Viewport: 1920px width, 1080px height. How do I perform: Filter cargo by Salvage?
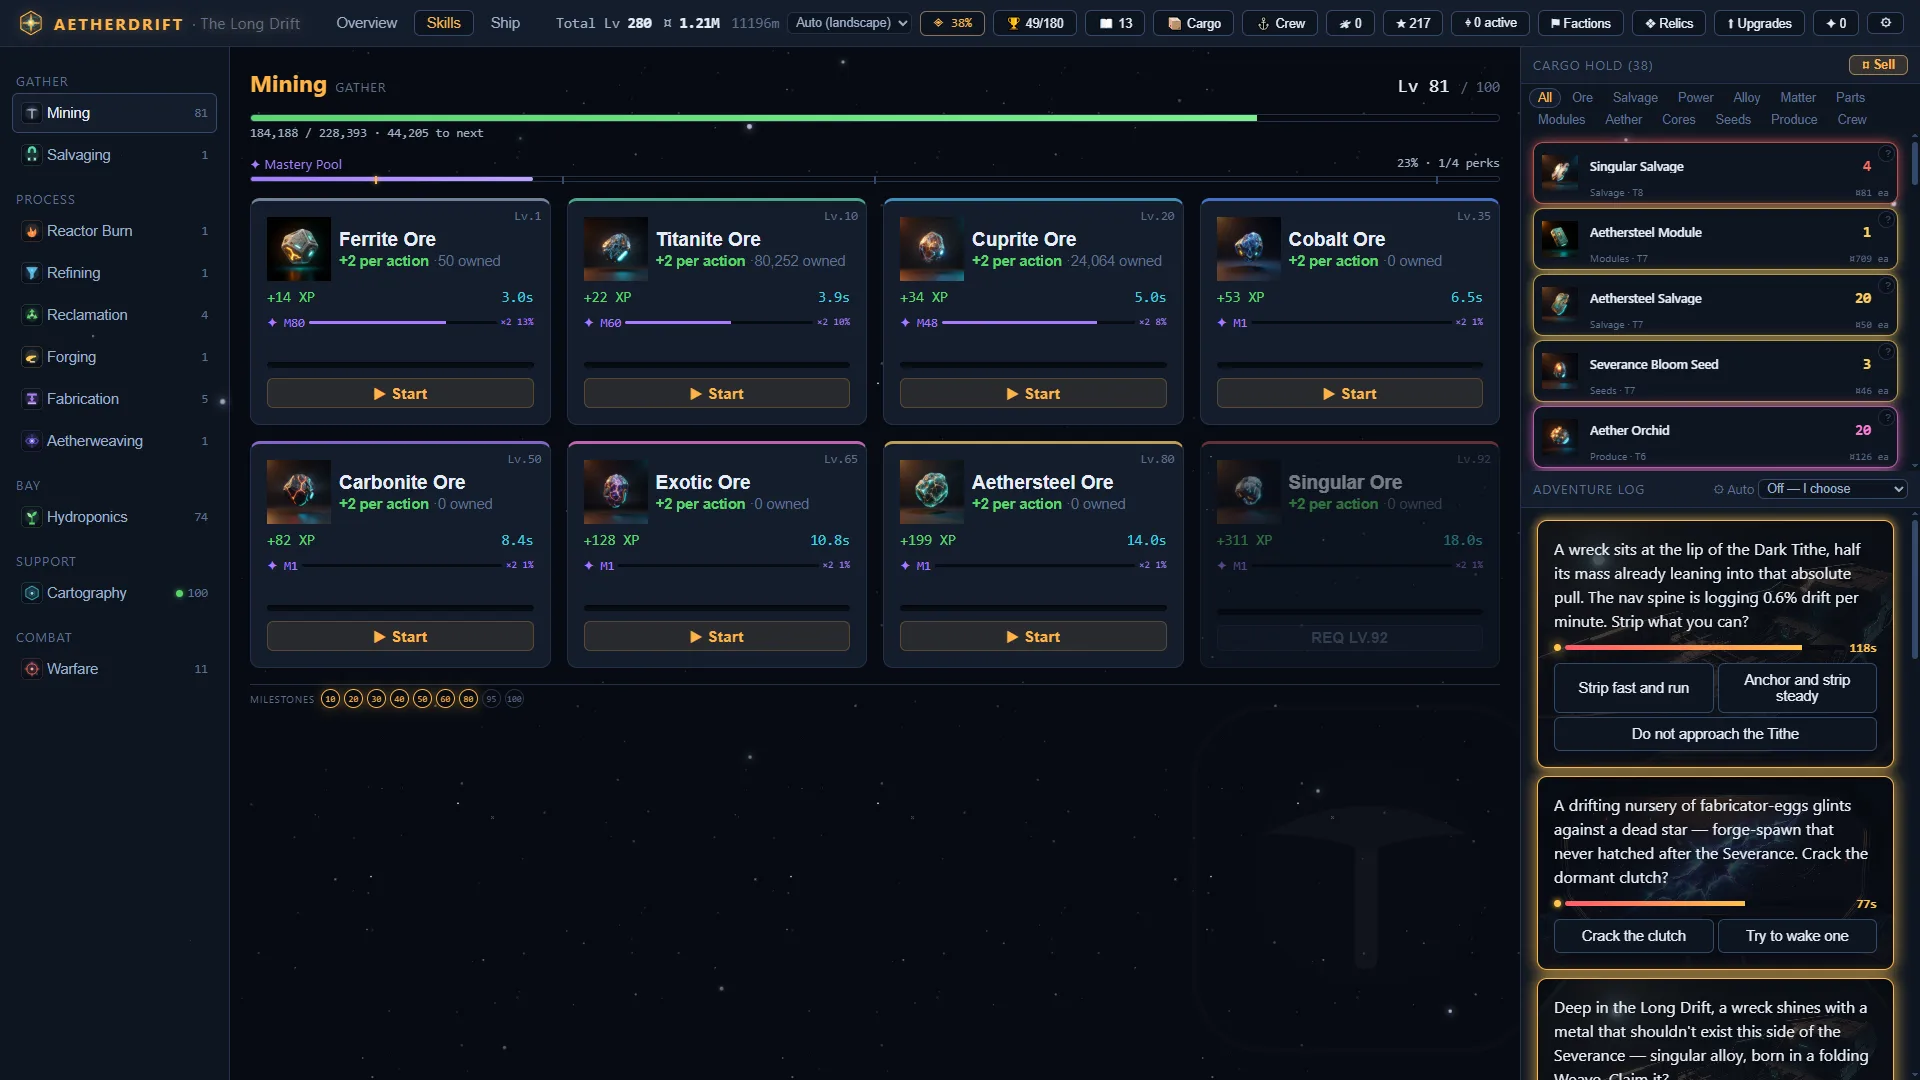coord(1635,97)
